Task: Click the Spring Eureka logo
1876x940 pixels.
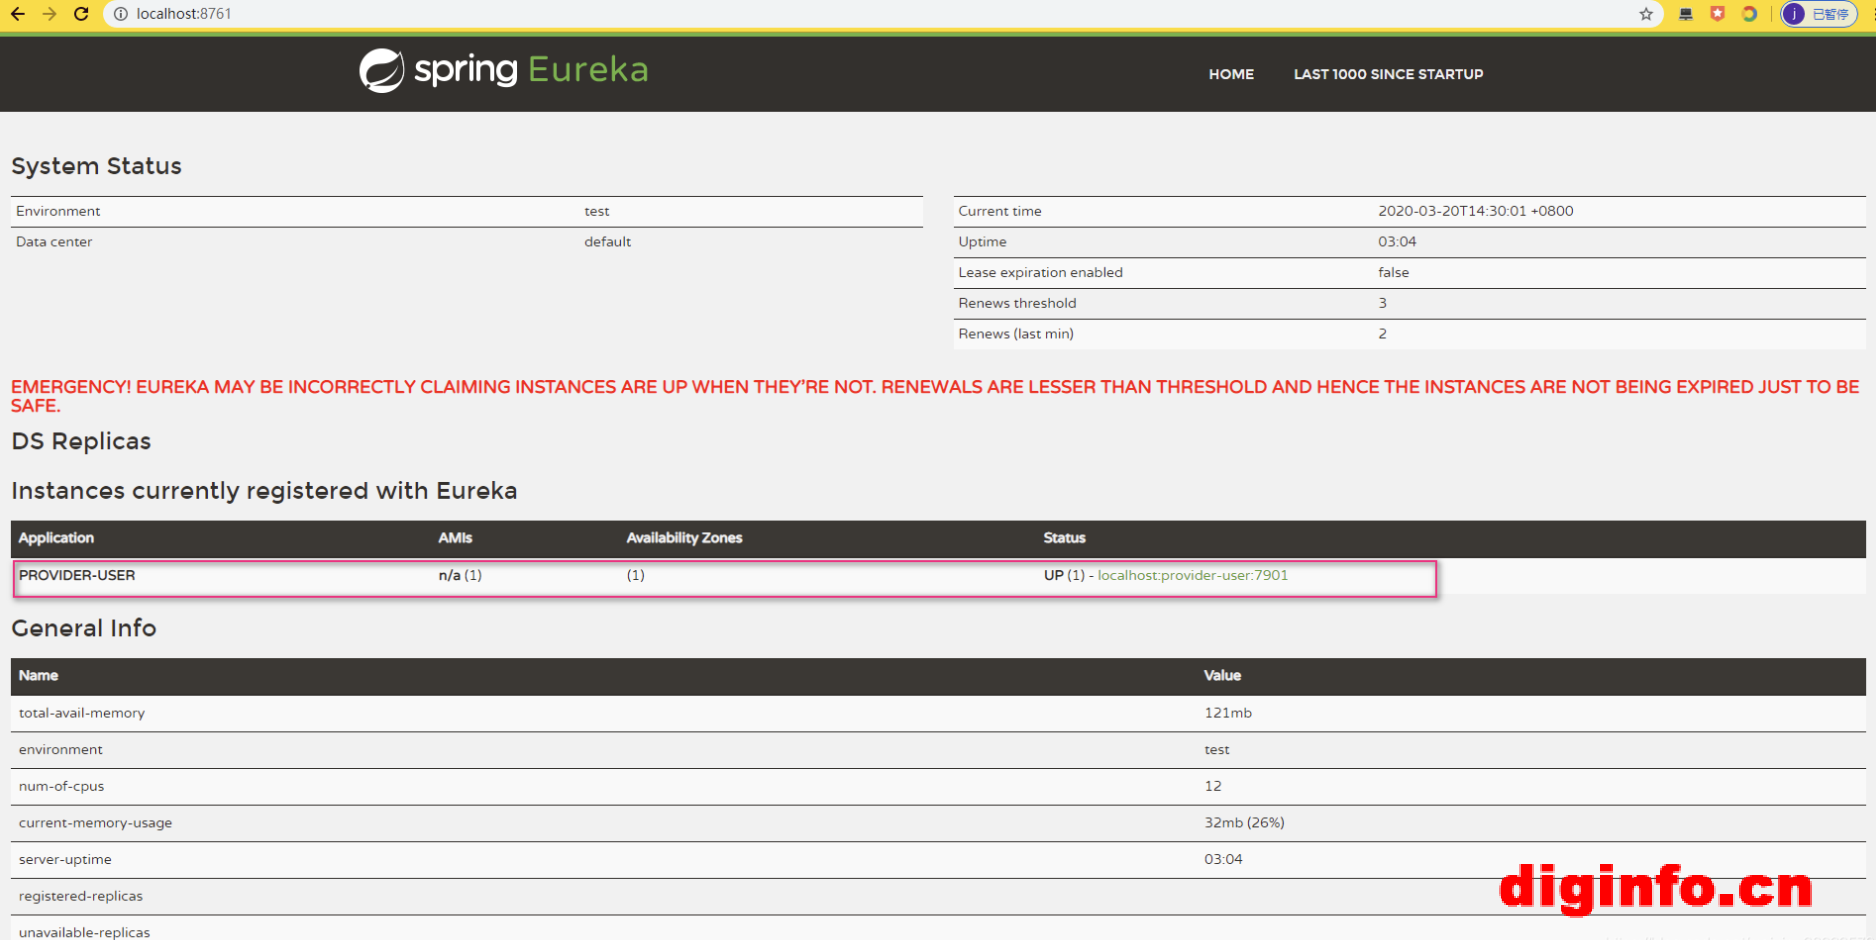Action: (503, 70)
